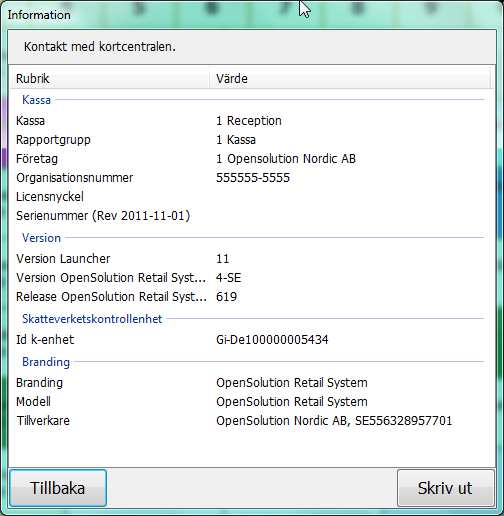Click the value Gi-De100000005434
The width and height of the screenshot is (504, 516).
click(272, 340)
